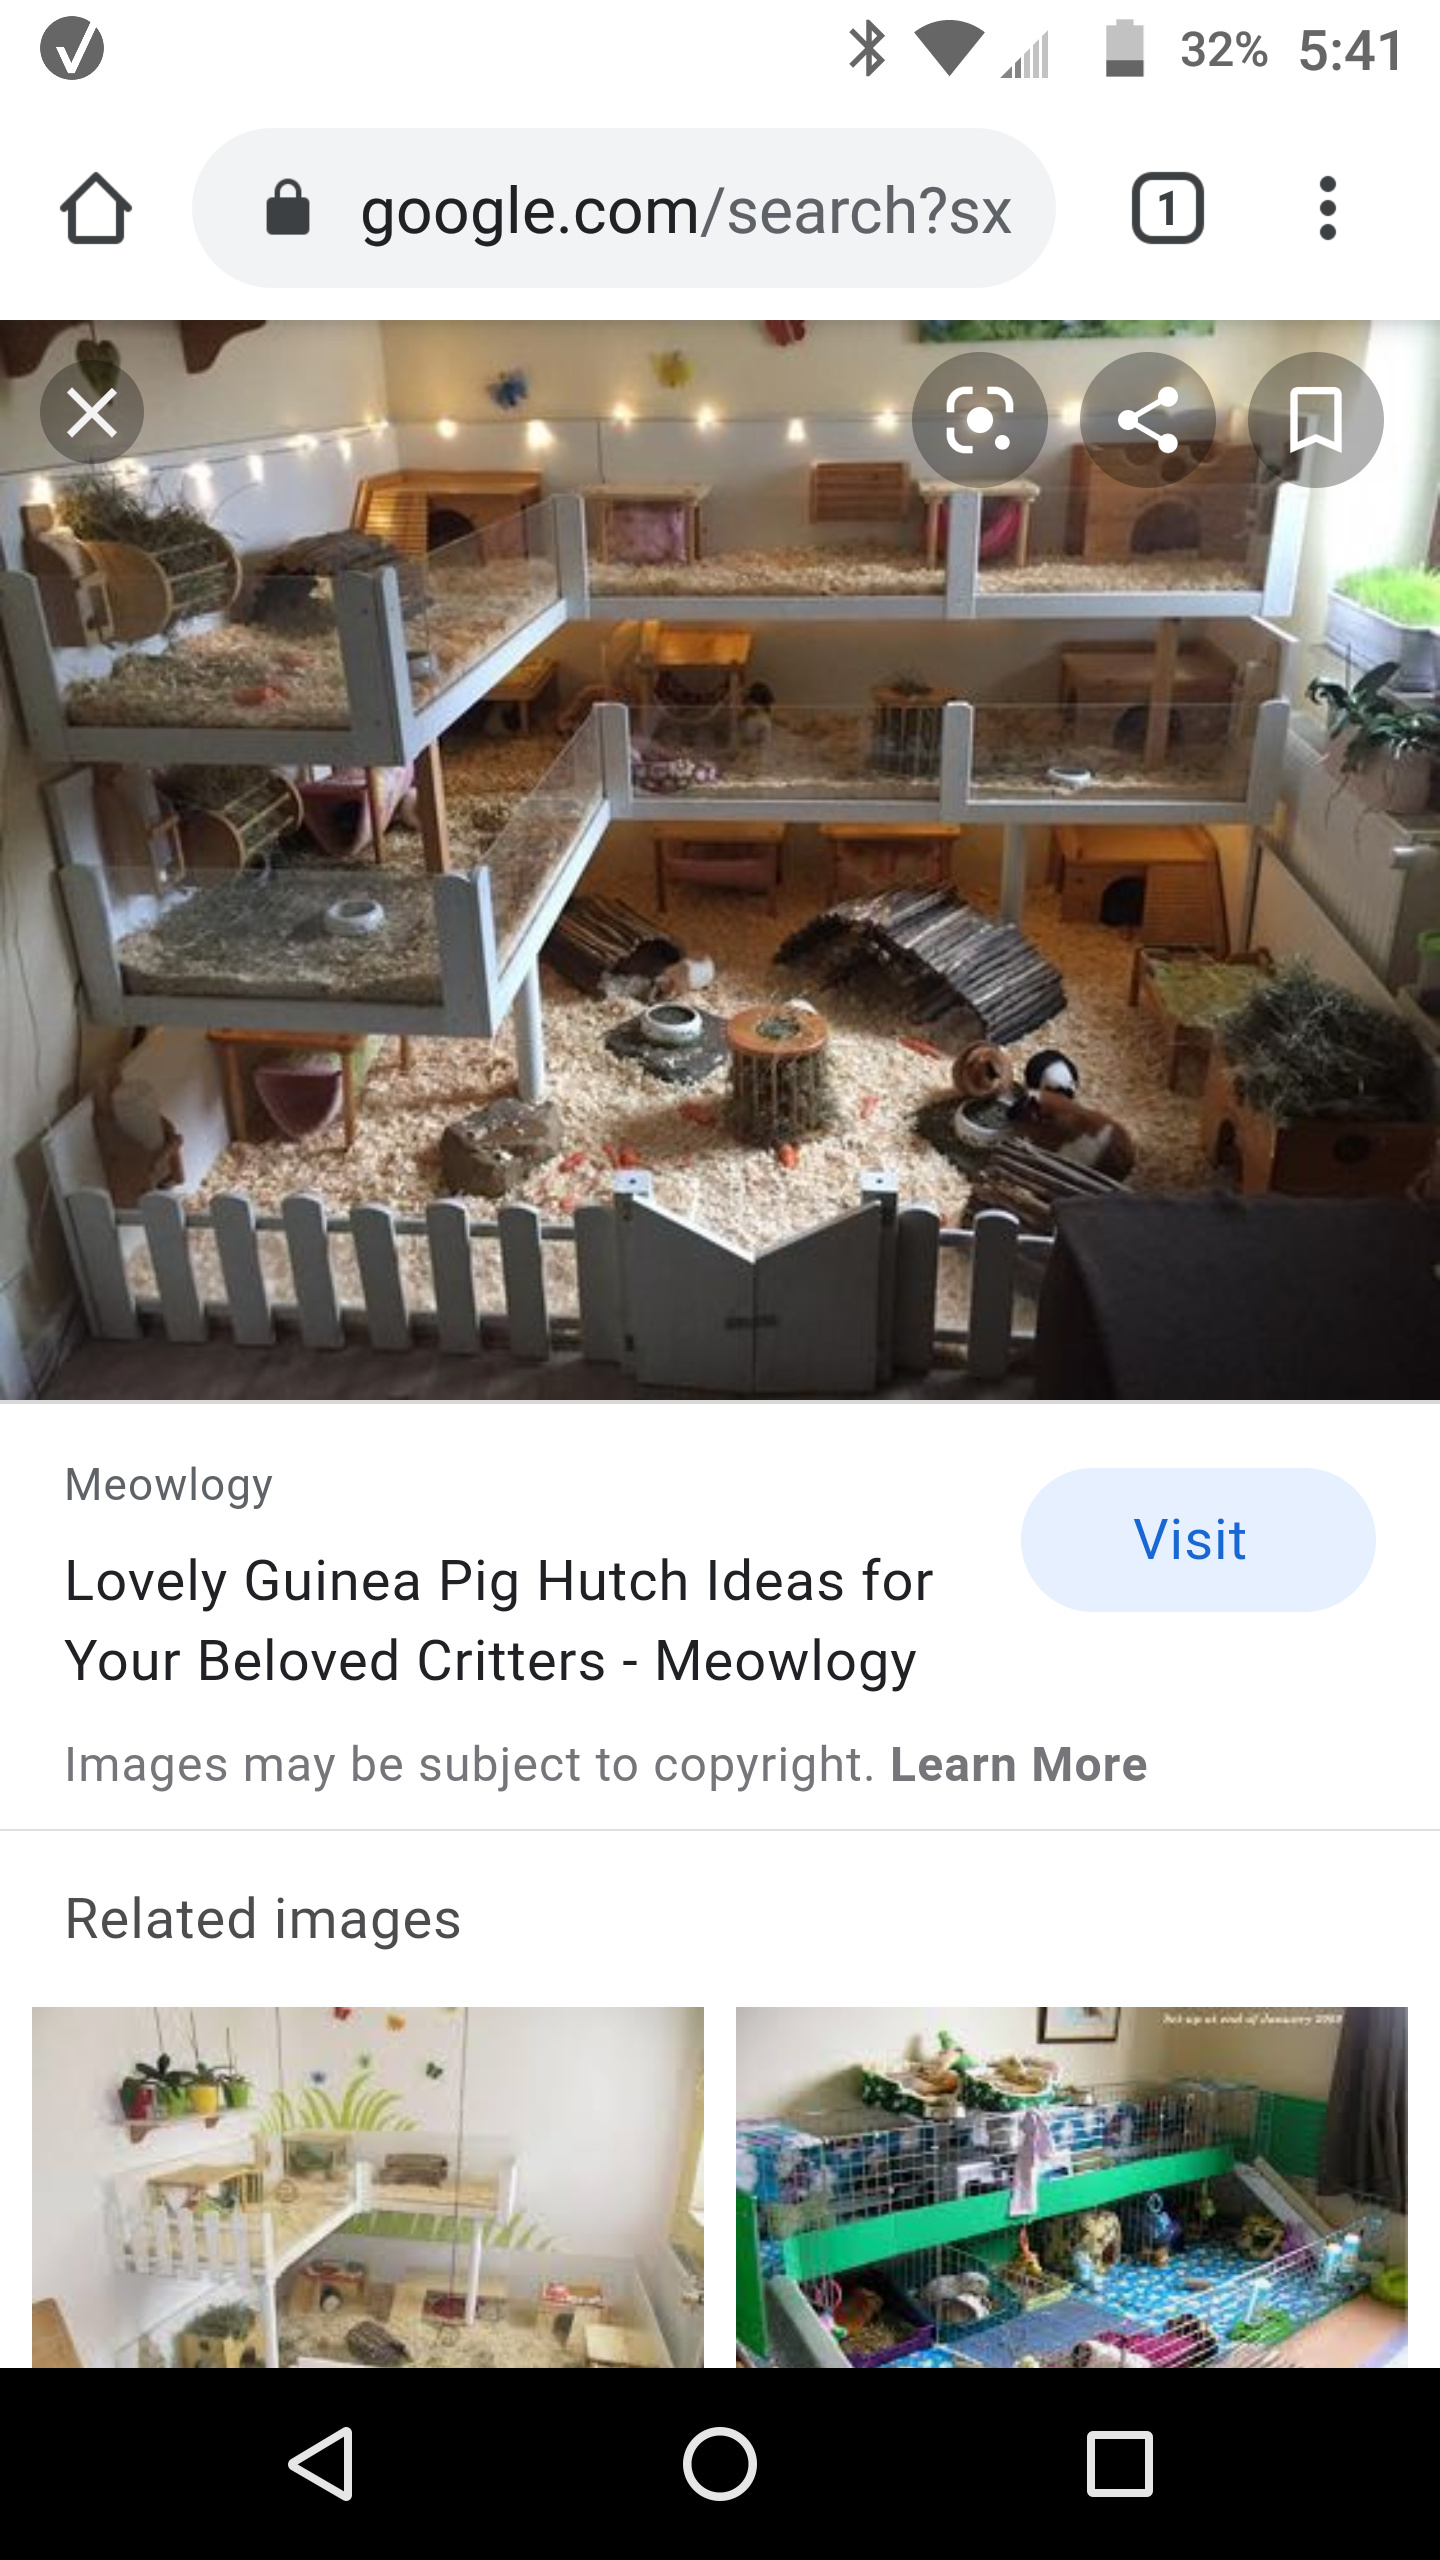The height and width of the screenshot is (2560, 1440).
Task: Share this guinea pig hutch image
Action: click(x=1148, y=420)
